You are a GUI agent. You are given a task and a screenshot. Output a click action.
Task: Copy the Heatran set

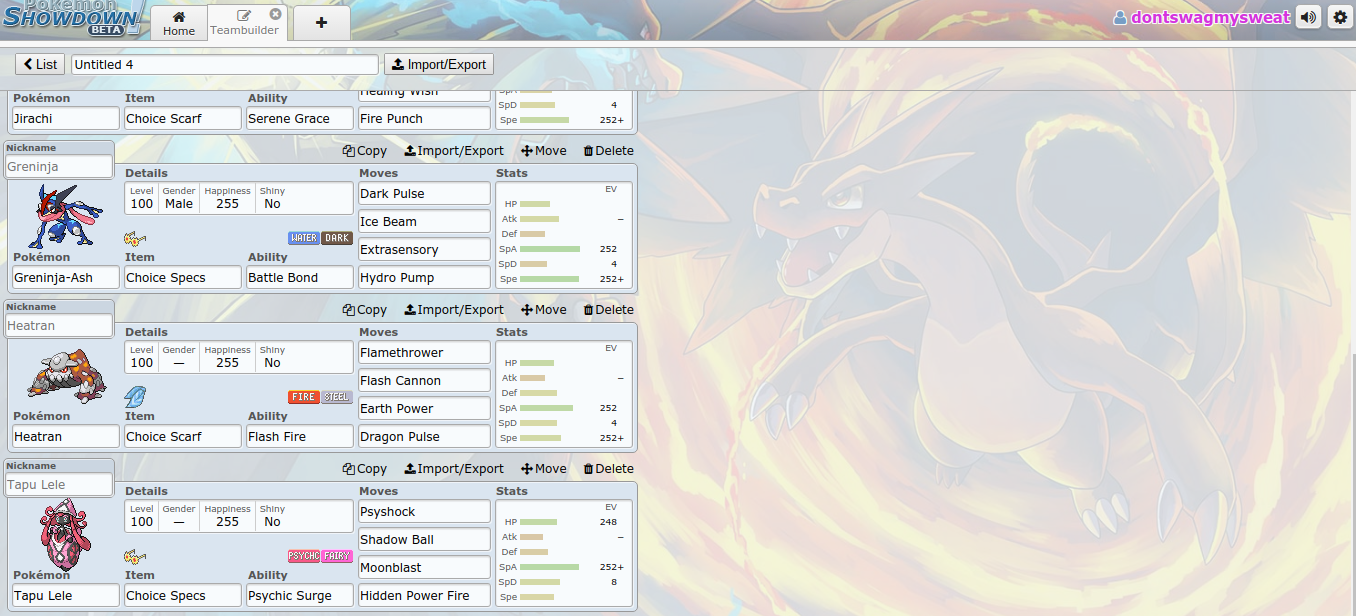pos(365,310)
